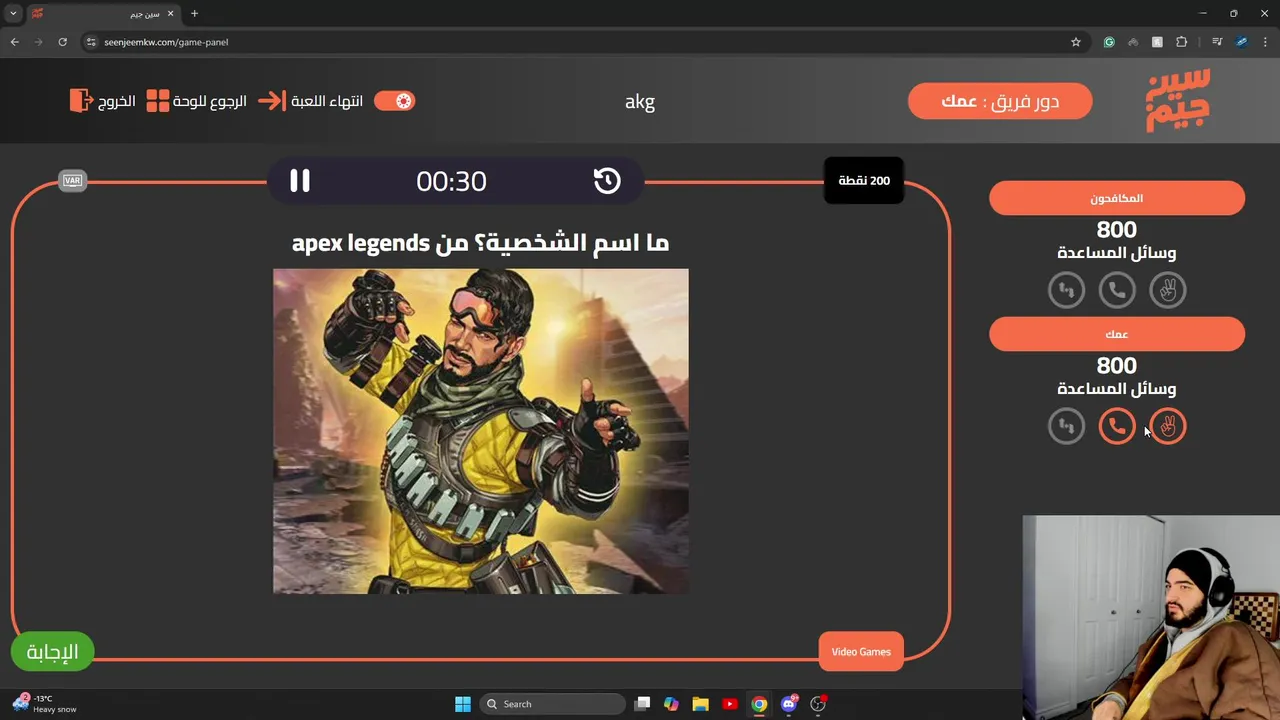
Task: Open YouTube app from the taskbar
Action: click(x=729, y=704)
